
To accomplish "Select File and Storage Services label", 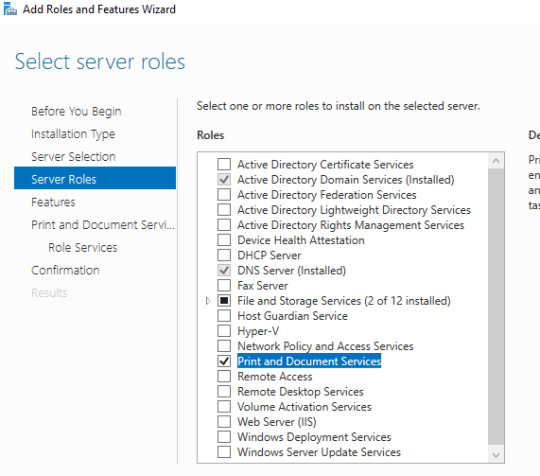I will click(344, 301).
